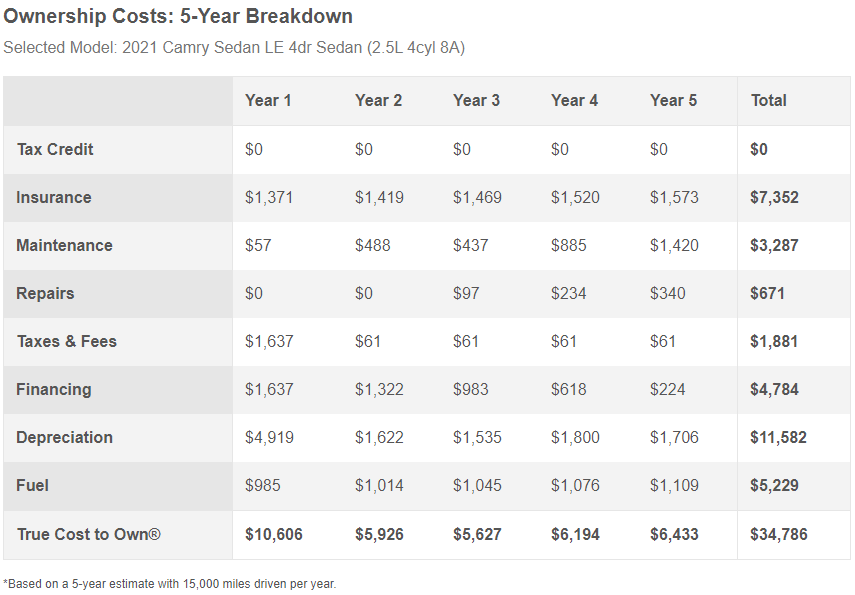Click the Fuel row label
The height and width of the screenshot is (595, 855).
(x=33, y=485)
